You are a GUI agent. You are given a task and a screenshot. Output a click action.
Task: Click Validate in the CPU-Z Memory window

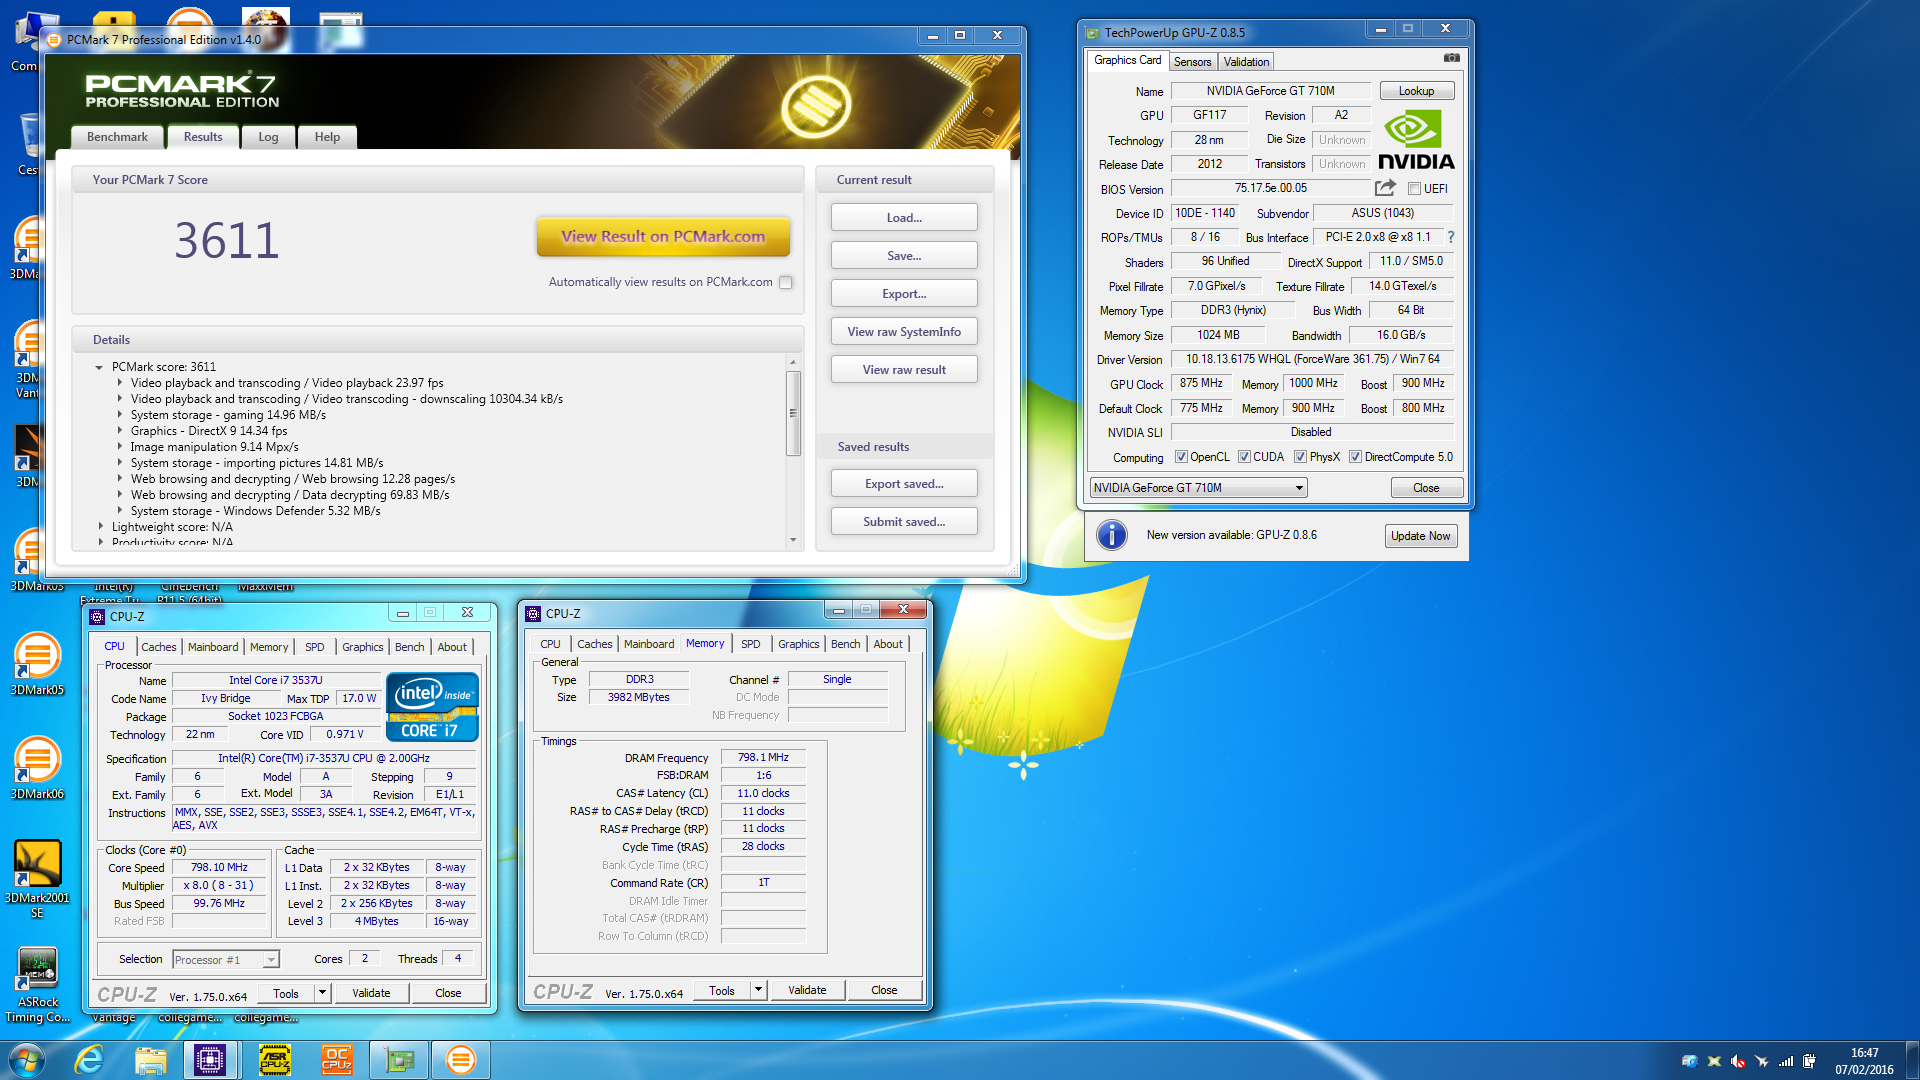pos(807,990)
